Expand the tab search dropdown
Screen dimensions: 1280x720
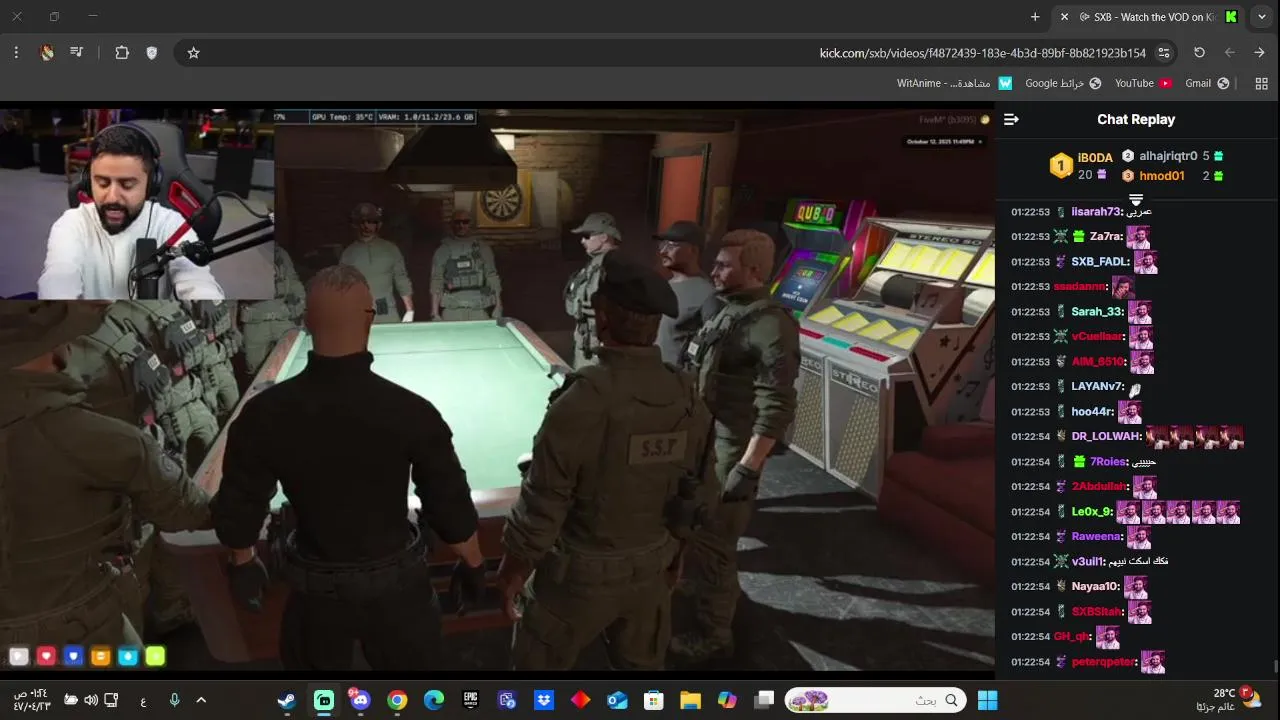(x=1262, y=17)
